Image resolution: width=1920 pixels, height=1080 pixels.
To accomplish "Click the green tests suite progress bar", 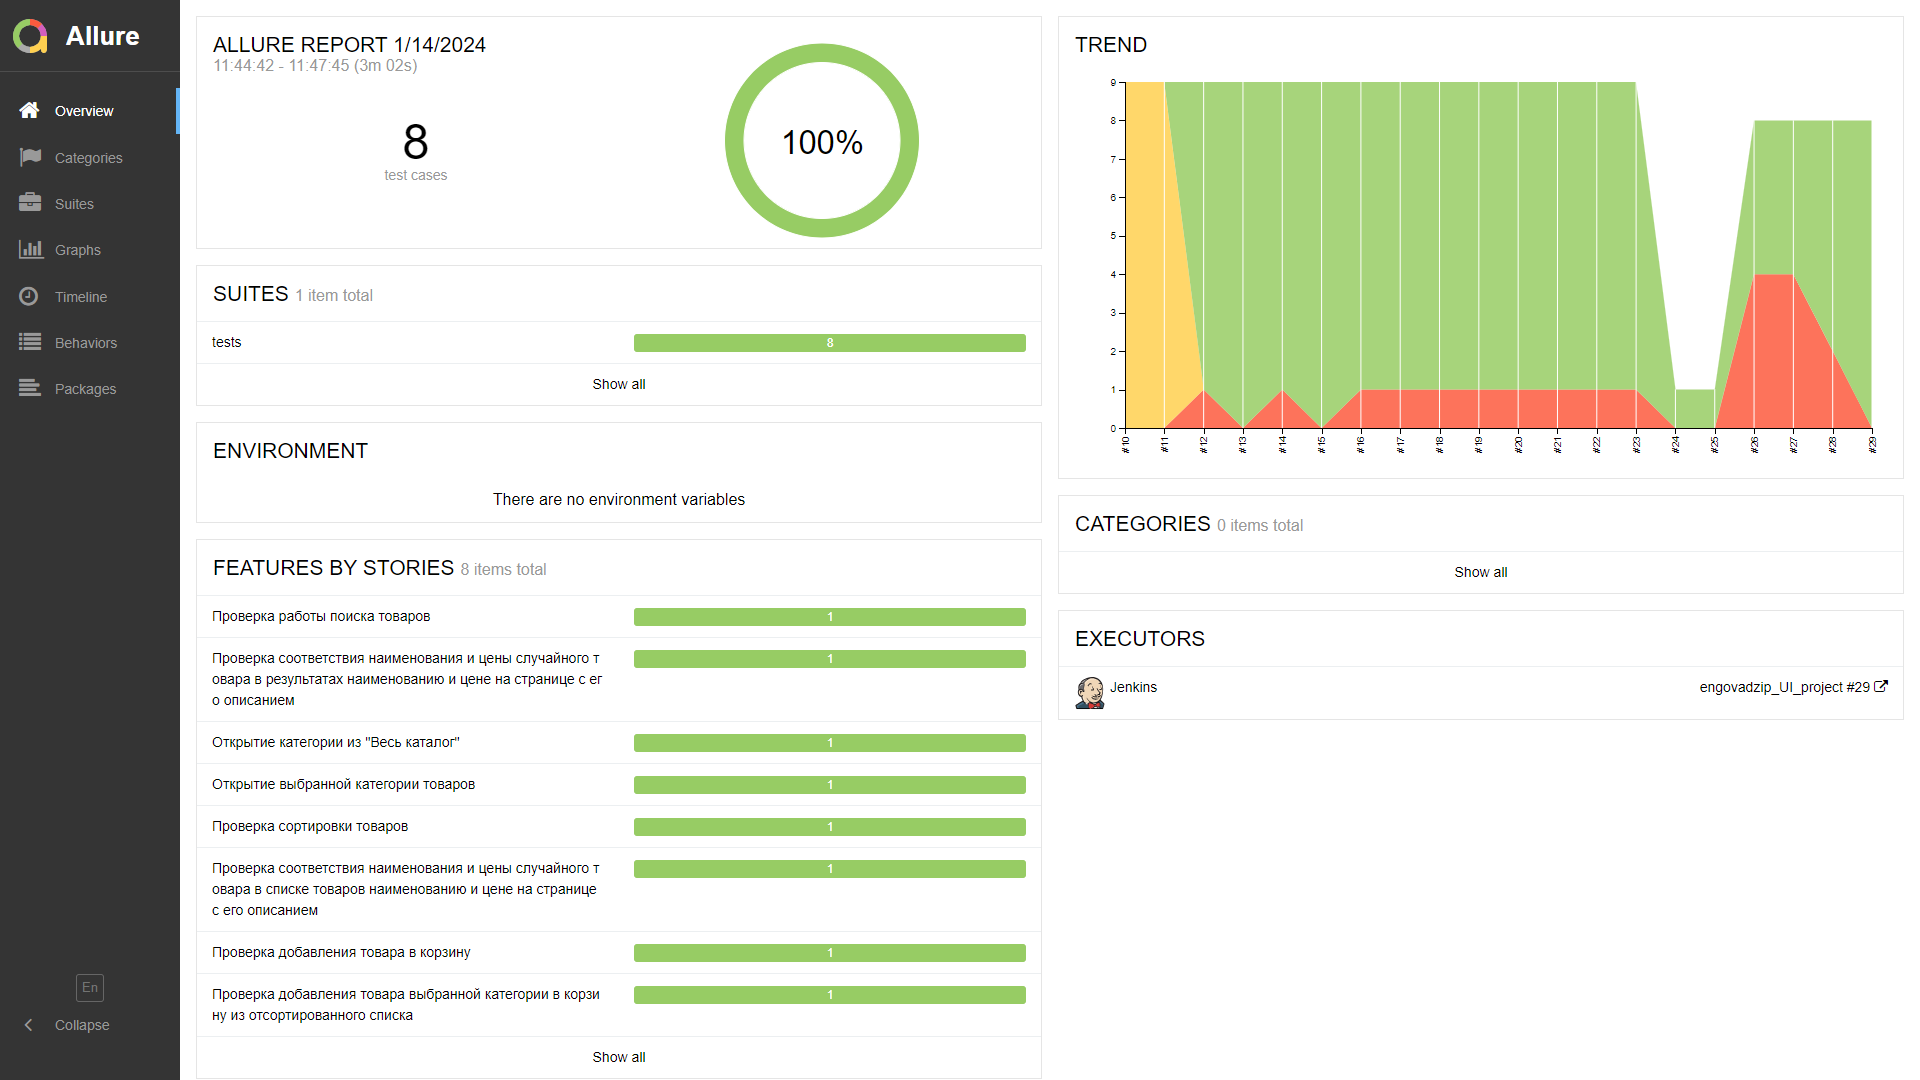I will pos(829,343).
